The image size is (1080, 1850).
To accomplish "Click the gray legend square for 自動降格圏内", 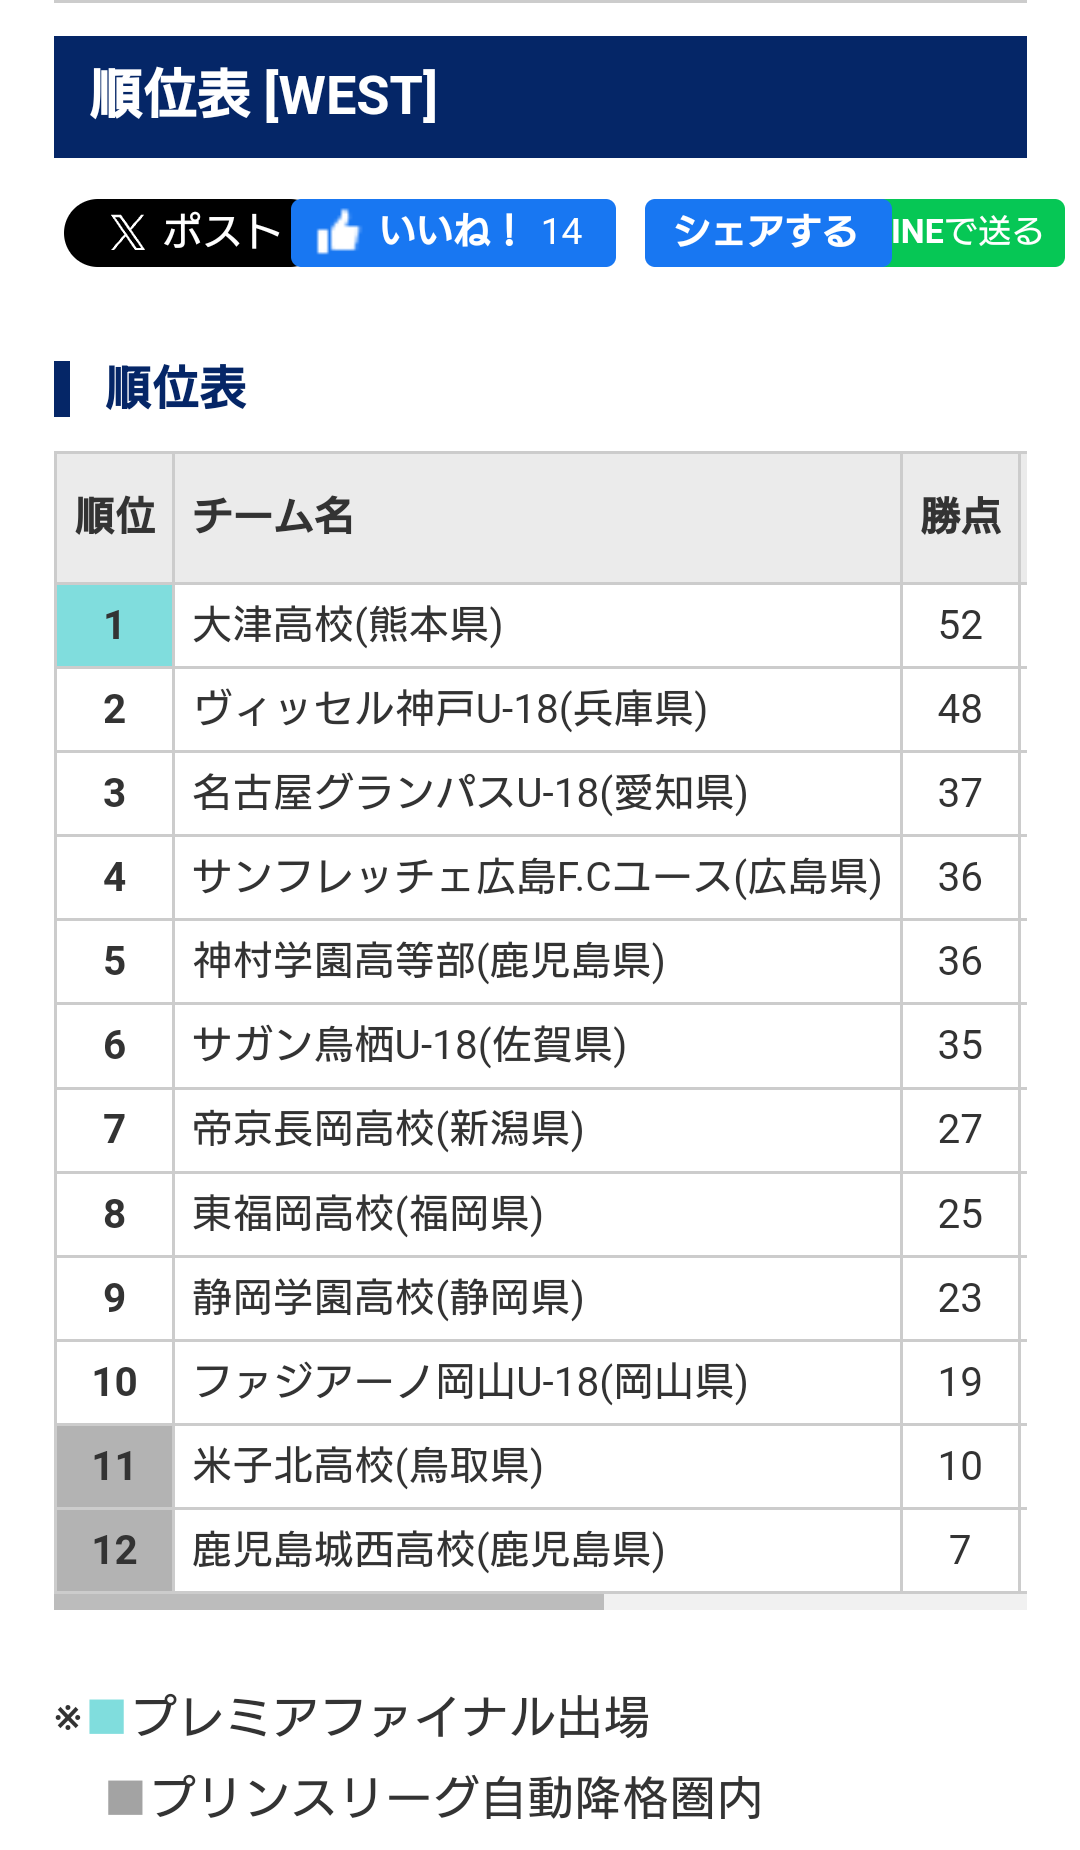I will click(x=125, y=1797).
